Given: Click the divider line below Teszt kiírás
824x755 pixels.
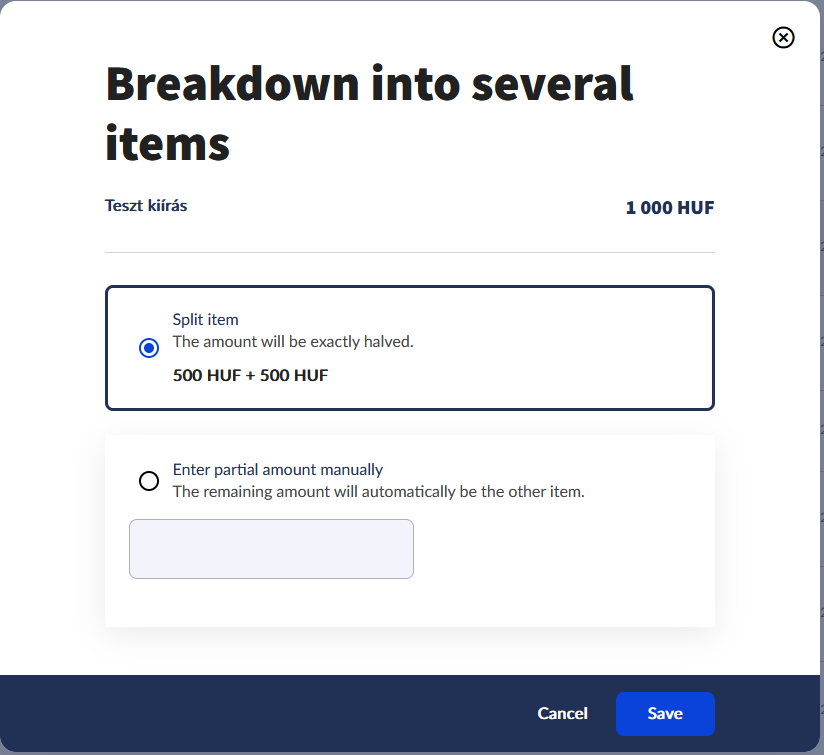Looking at the screenshot, I should click(x=410, y=253).
